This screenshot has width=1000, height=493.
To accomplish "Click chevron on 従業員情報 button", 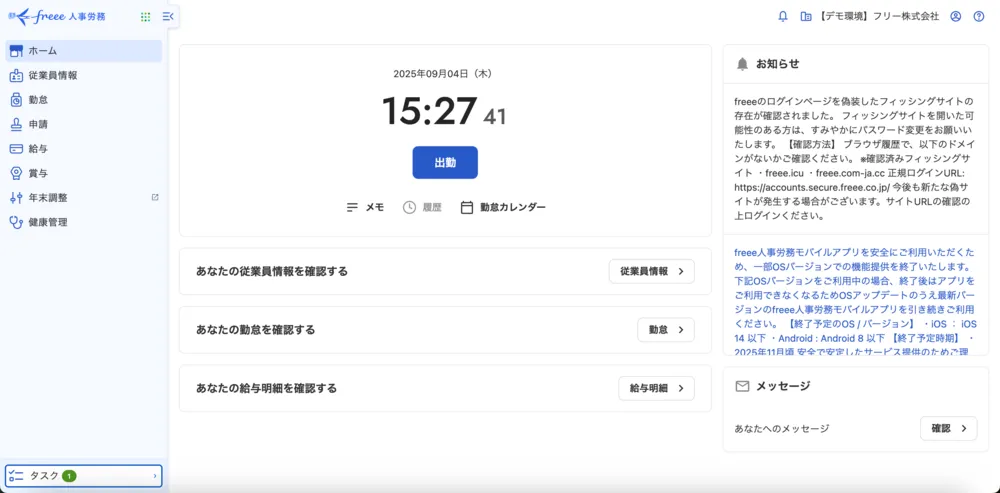I will (680, 272).
